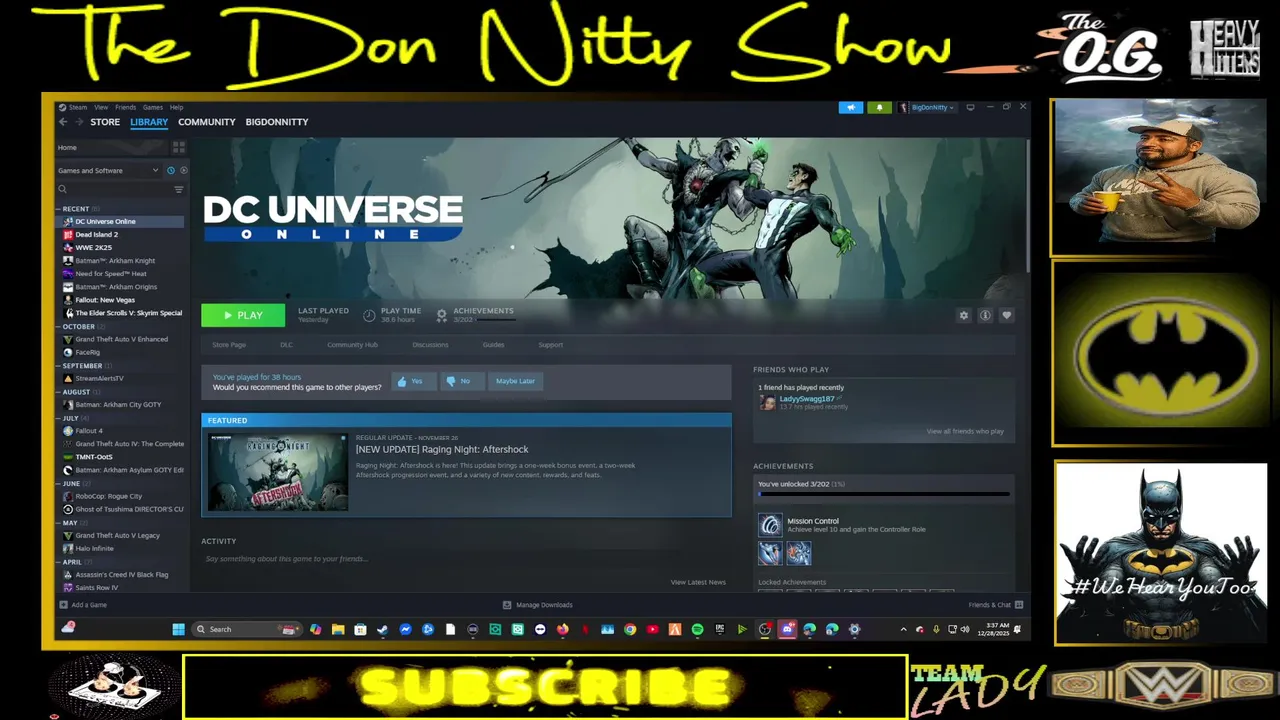Open the Friends menu
Image resolution: width=1280 pixels, height=720 pixels.
(125, 107)
